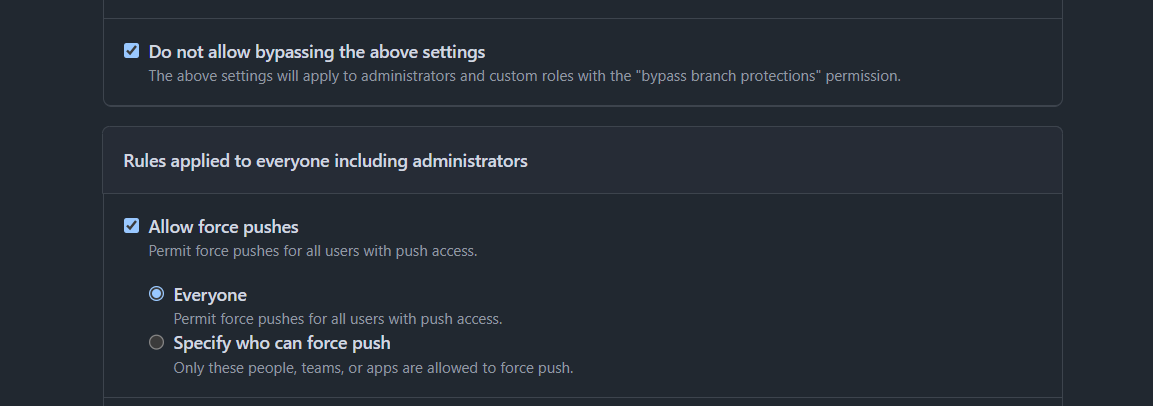1153x406 pixels.
Task: Click description text directly beneath 'Everyone' option
Action: (x=337, y=320)
